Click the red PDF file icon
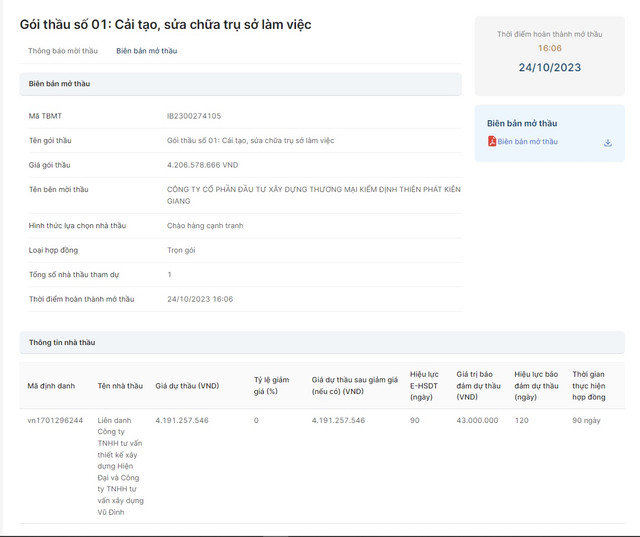 tap(492, 142)
